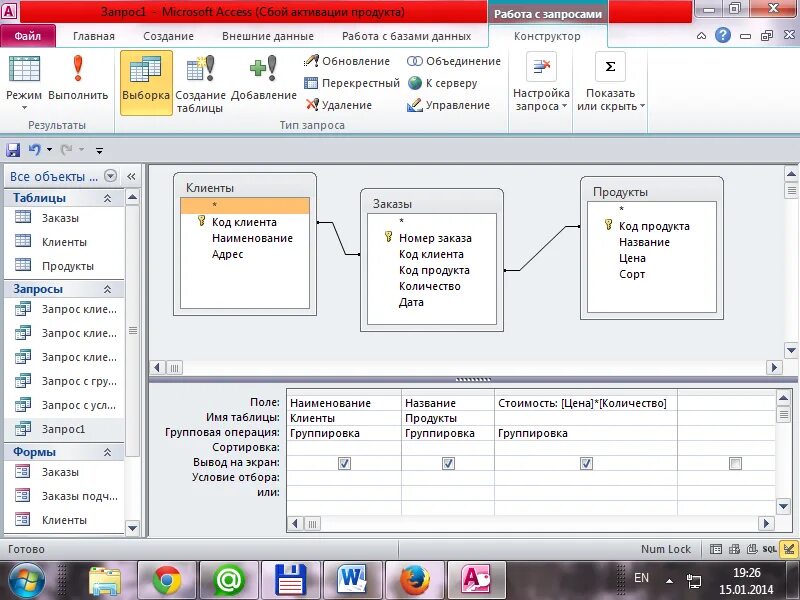The height and width of the screenshot is (600, 800).
Task: Open Firefox from the taskbar
Action: 414,580
